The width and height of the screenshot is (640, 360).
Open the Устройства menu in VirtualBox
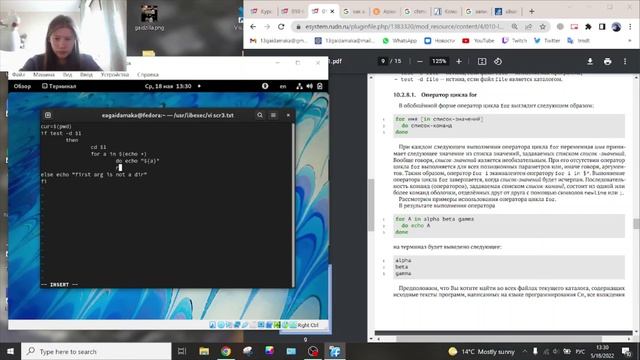115,75
